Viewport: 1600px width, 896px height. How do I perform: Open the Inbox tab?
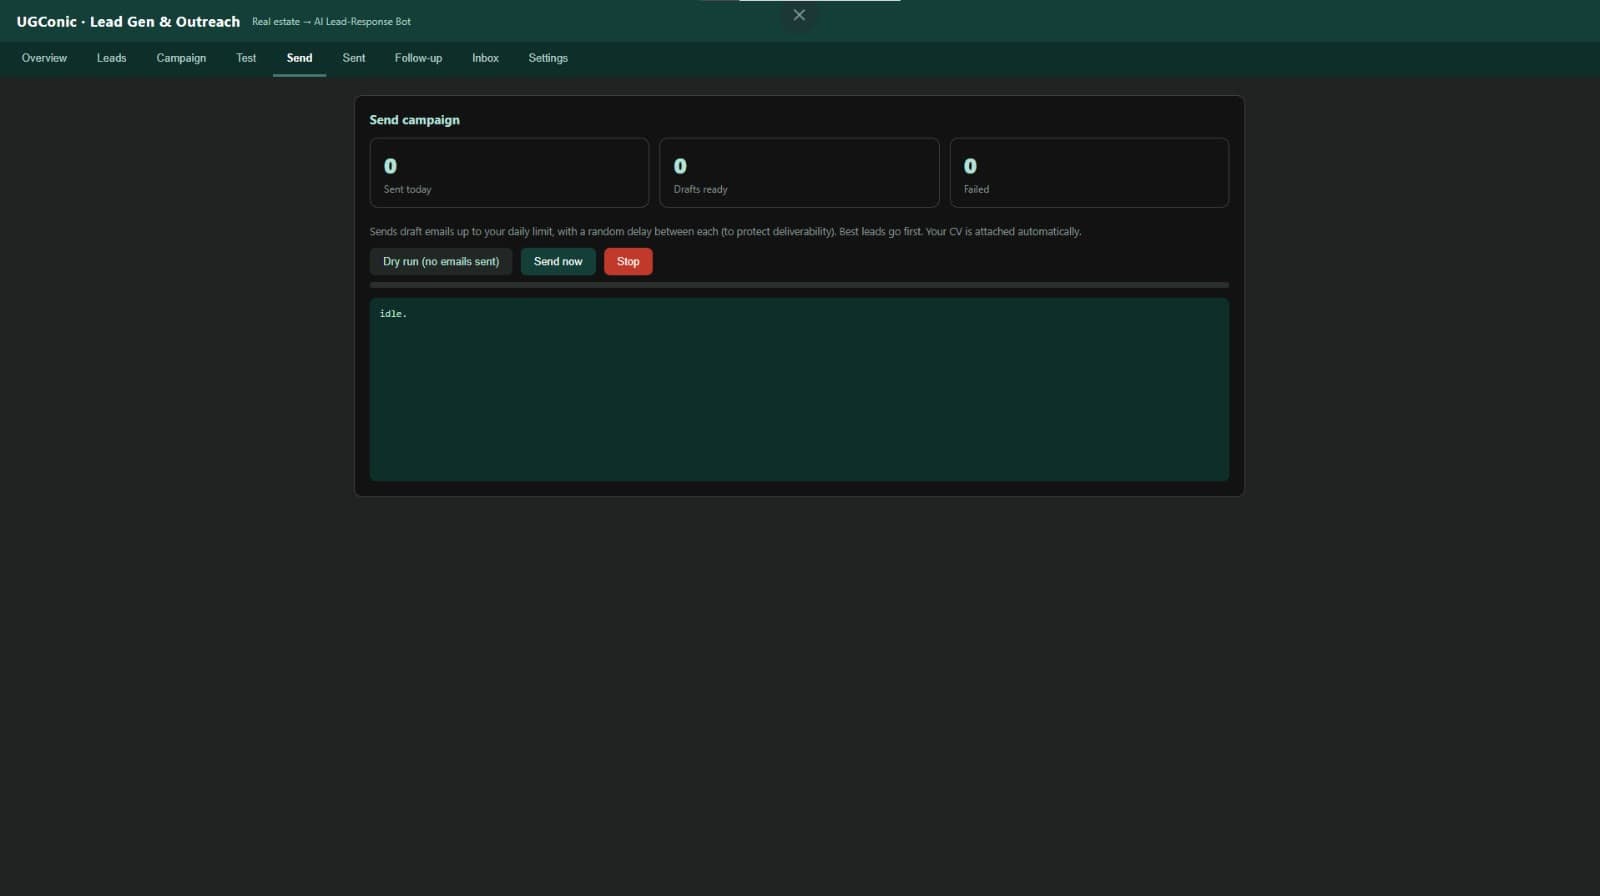tap(485, 58)
